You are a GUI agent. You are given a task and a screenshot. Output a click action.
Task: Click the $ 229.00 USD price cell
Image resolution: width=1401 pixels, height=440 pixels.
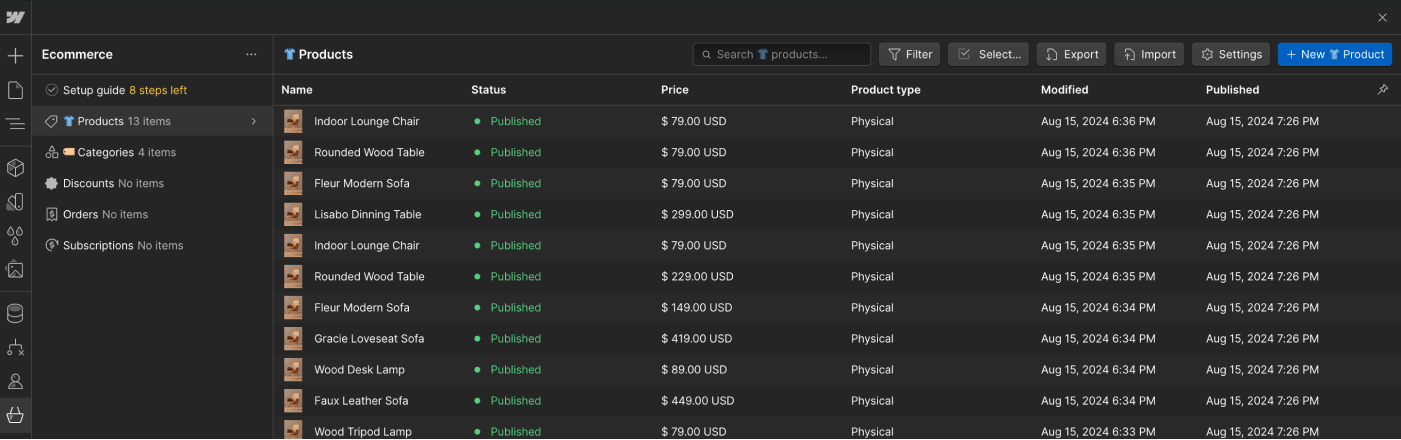697,276
